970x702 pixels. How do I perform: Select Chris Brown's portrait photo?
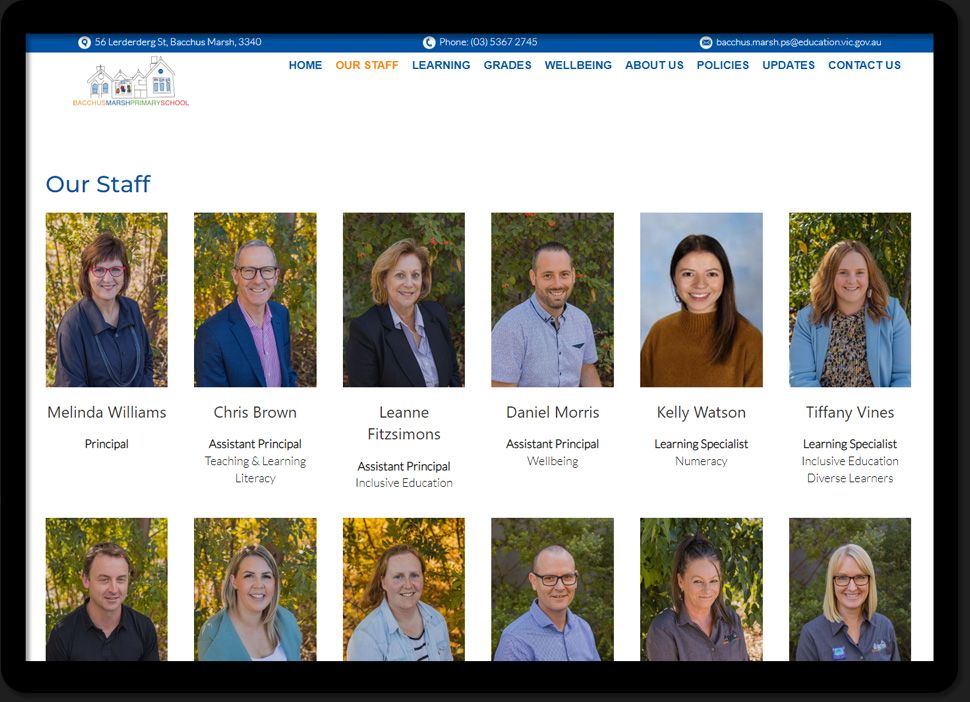[255, 299]
